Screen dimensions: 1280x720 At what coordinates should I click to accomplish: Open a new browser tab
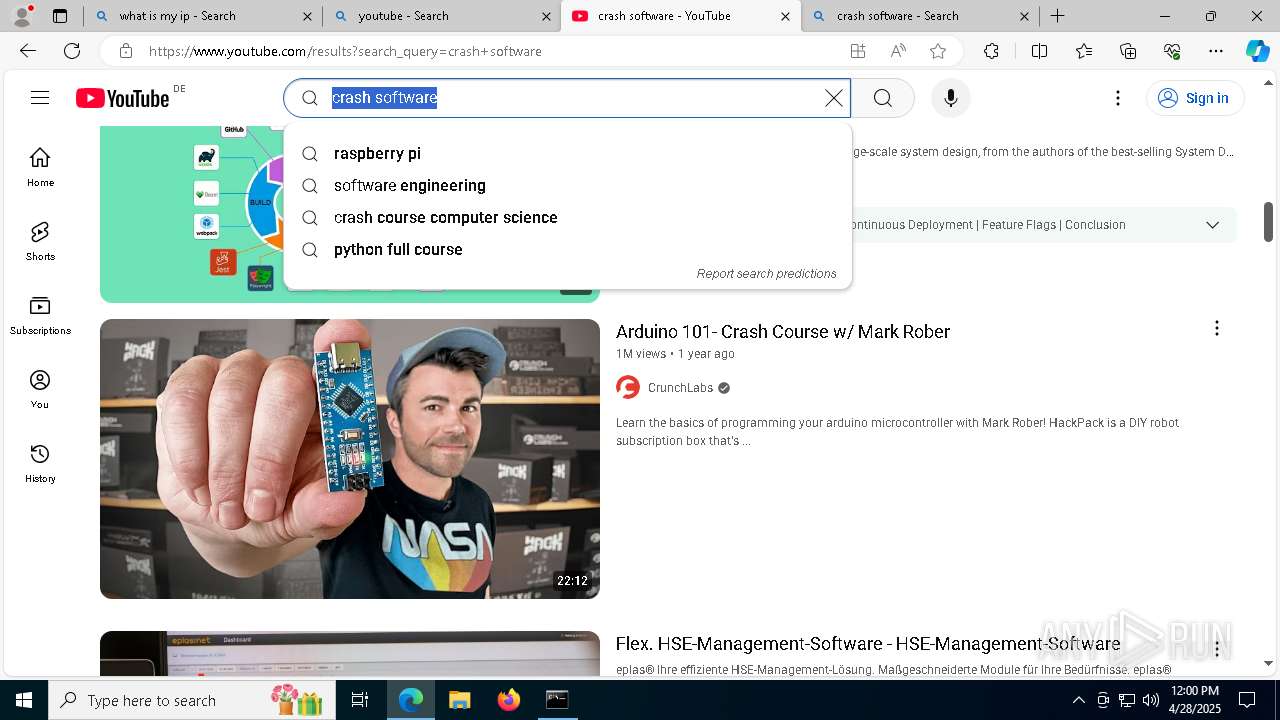[1057, 16]
